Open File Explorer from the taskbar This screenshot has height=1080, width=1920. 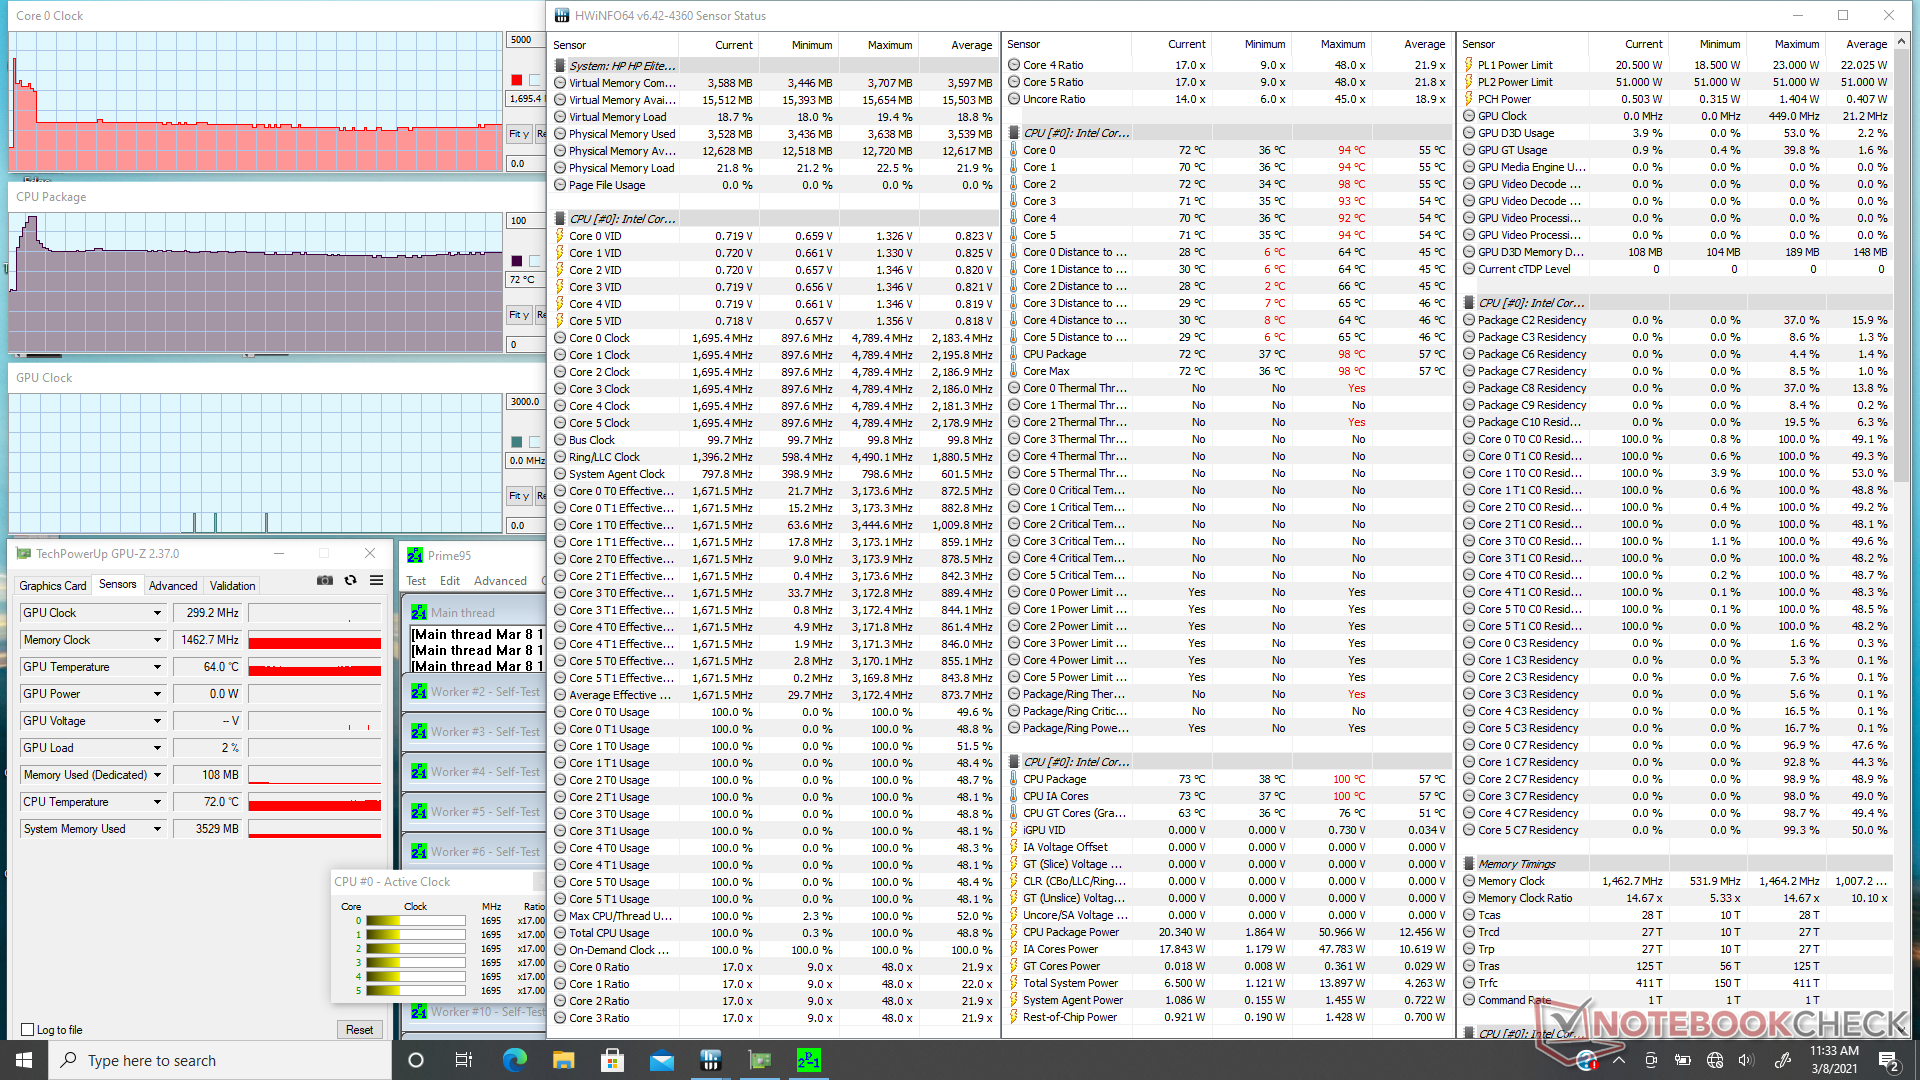pyautogui.click(x=563, y=1060)
